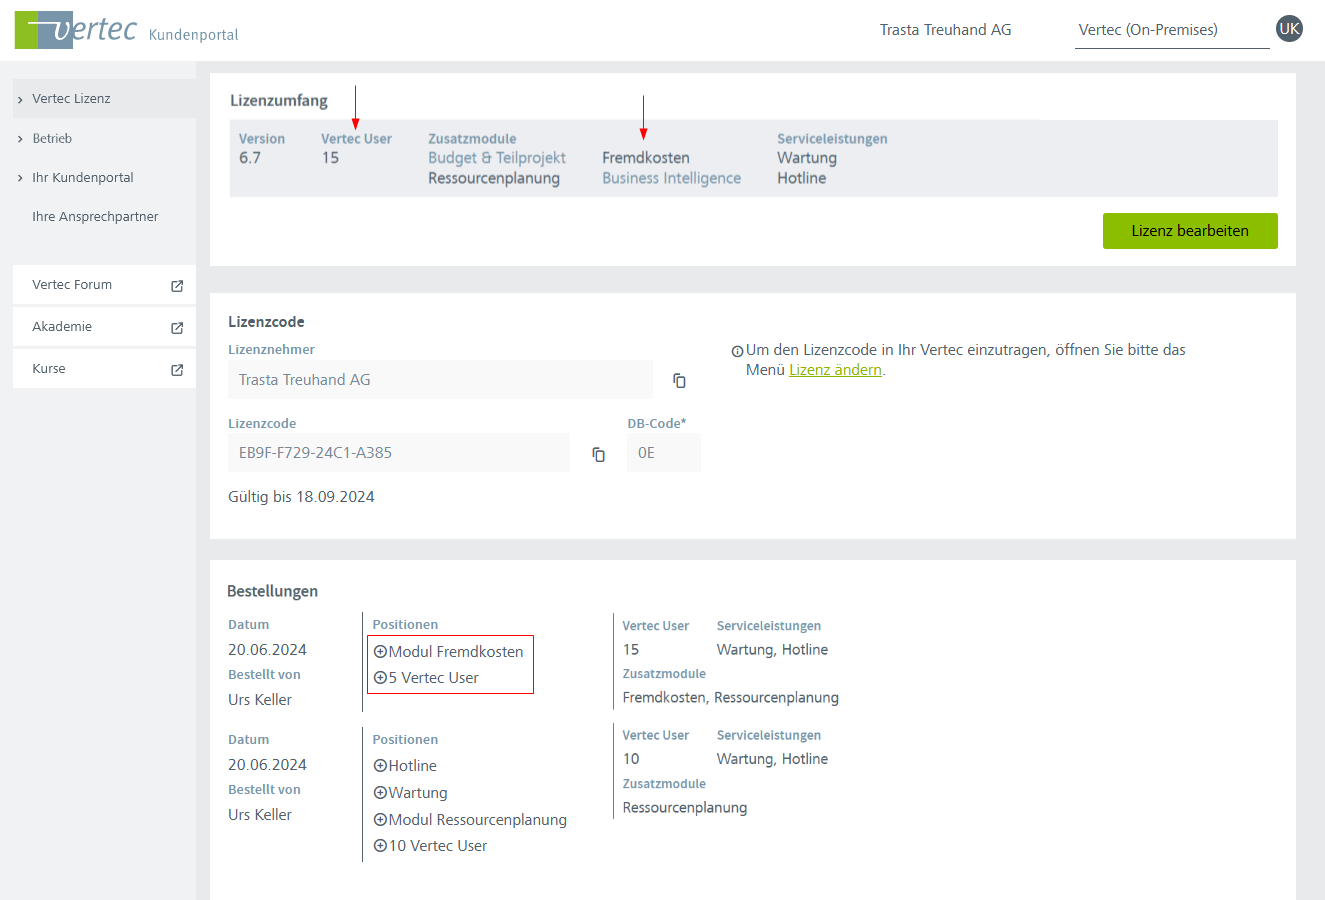Viewport: 1325px width, 900px height.
Task: Expand the Hotline order position
Action: point(380,766)
